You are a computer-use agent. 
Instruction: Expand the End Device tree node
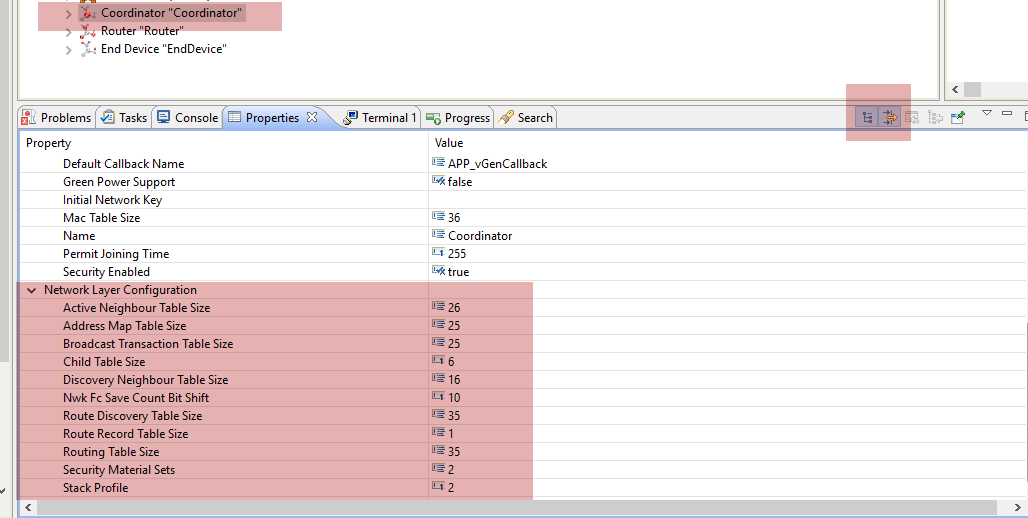pos(68,50)
